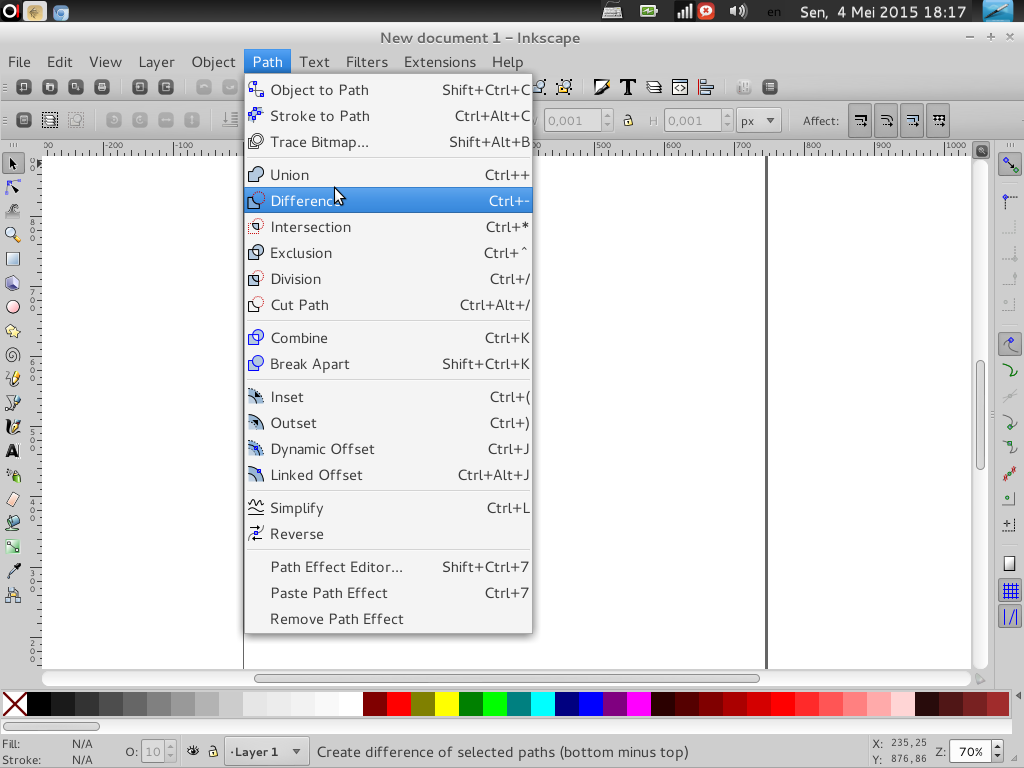Select the Spiral tool
Screen dimensions: 1024x768
(14, 354)
